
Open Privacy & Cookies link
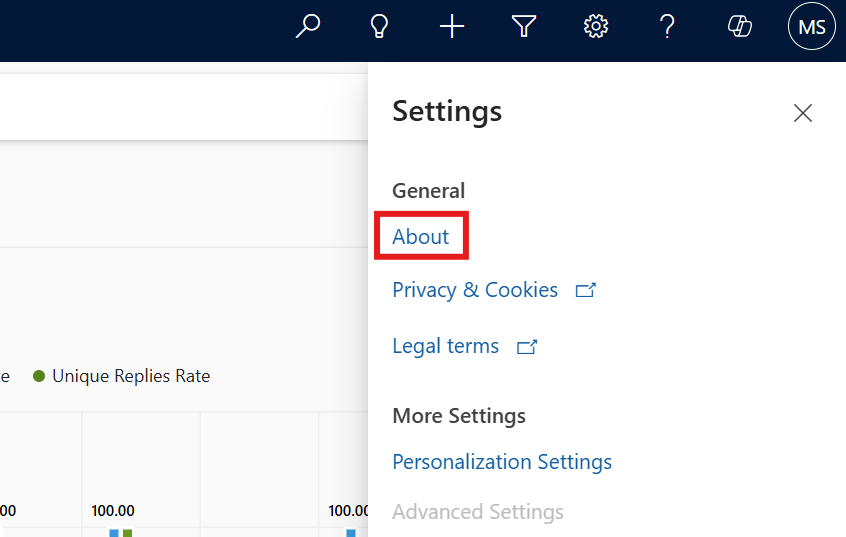pos(475,290)
